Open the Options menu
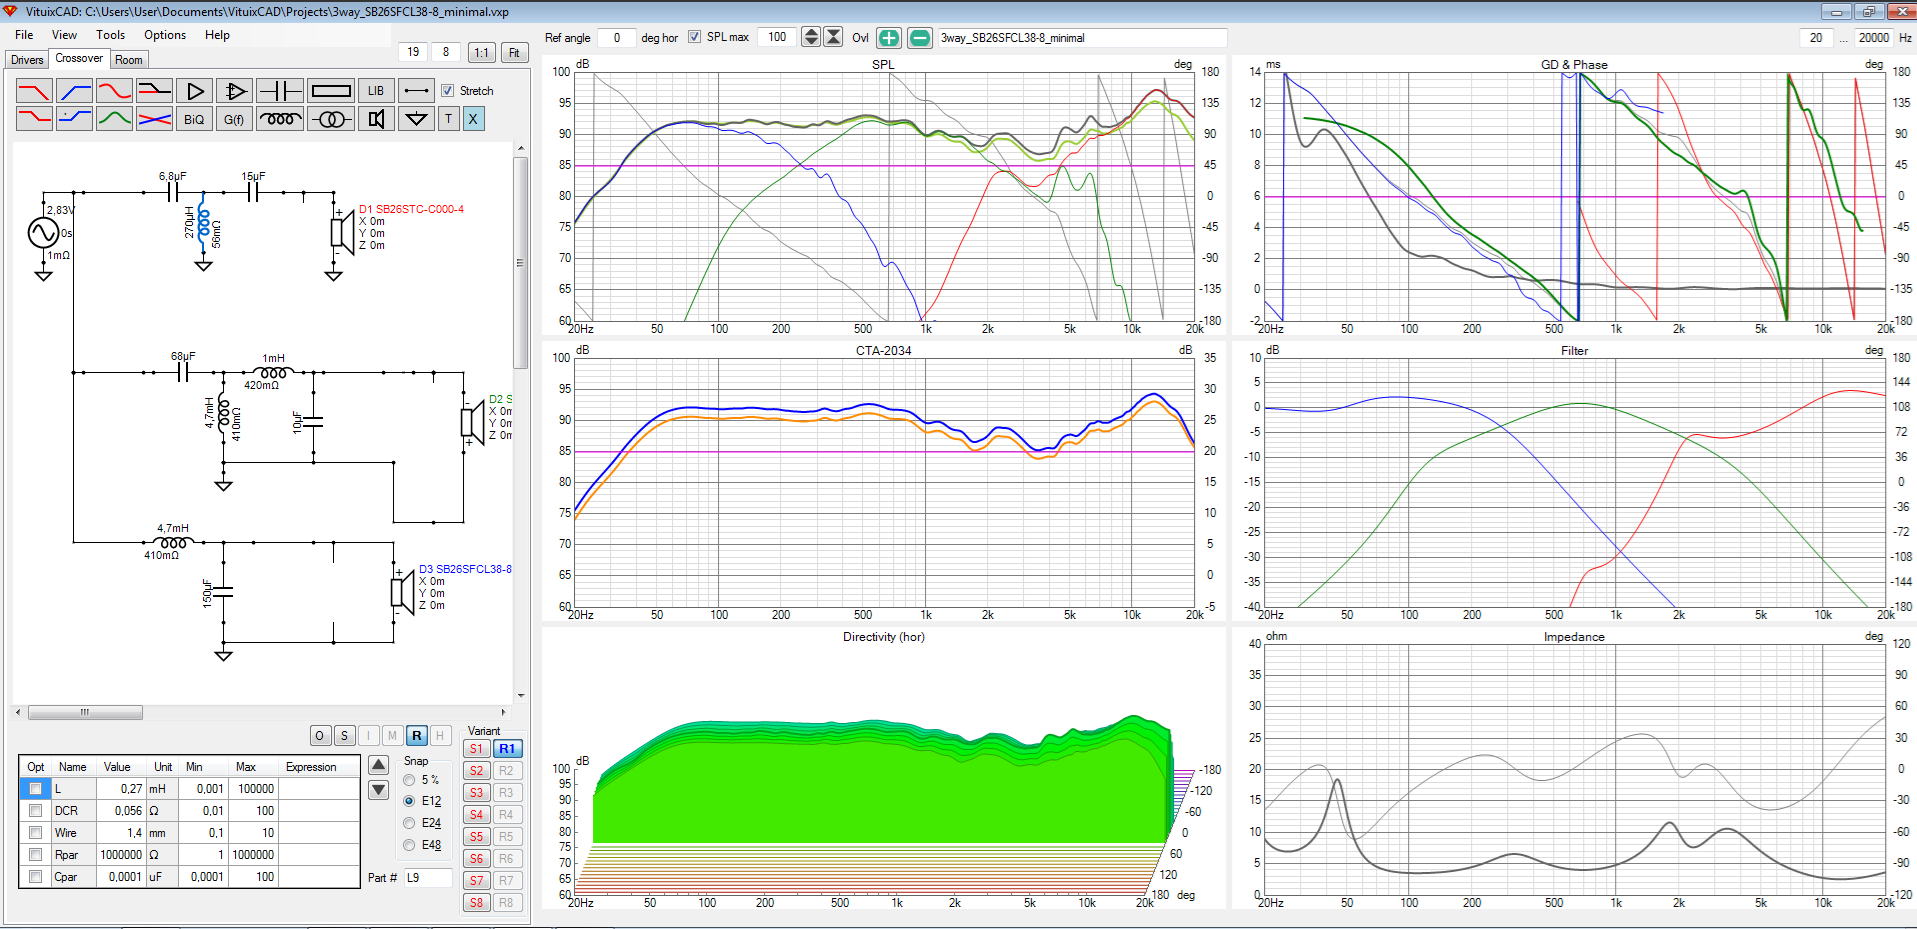The height and width of the screenshot is (929, 1917). coord(165,35)
